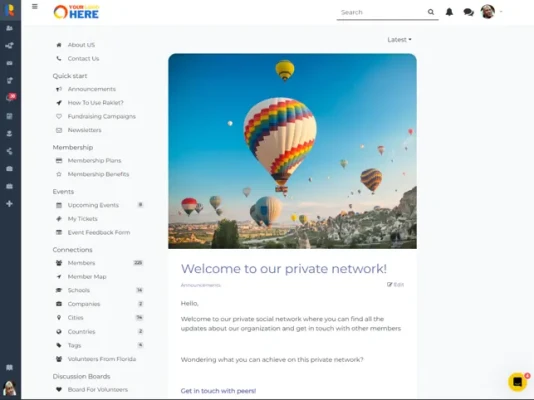Open the Members list

point(81,263)
